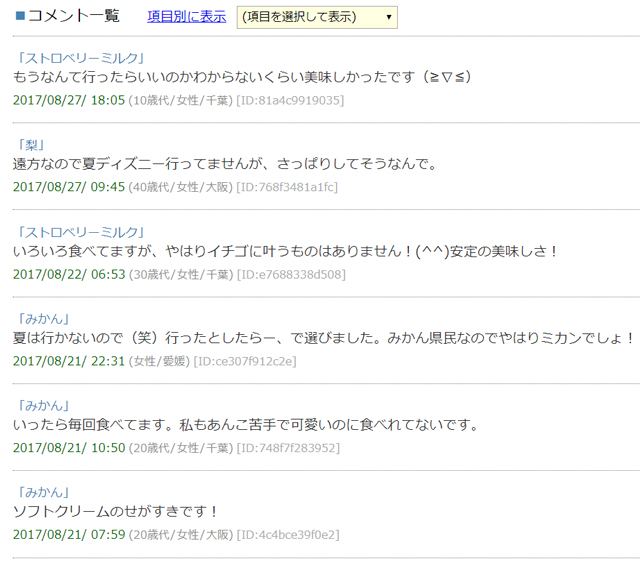Viewport: 640px width, 565px height.
Task: Click the timestamp 2017/08/21 07:59
Action: [69, 535]
